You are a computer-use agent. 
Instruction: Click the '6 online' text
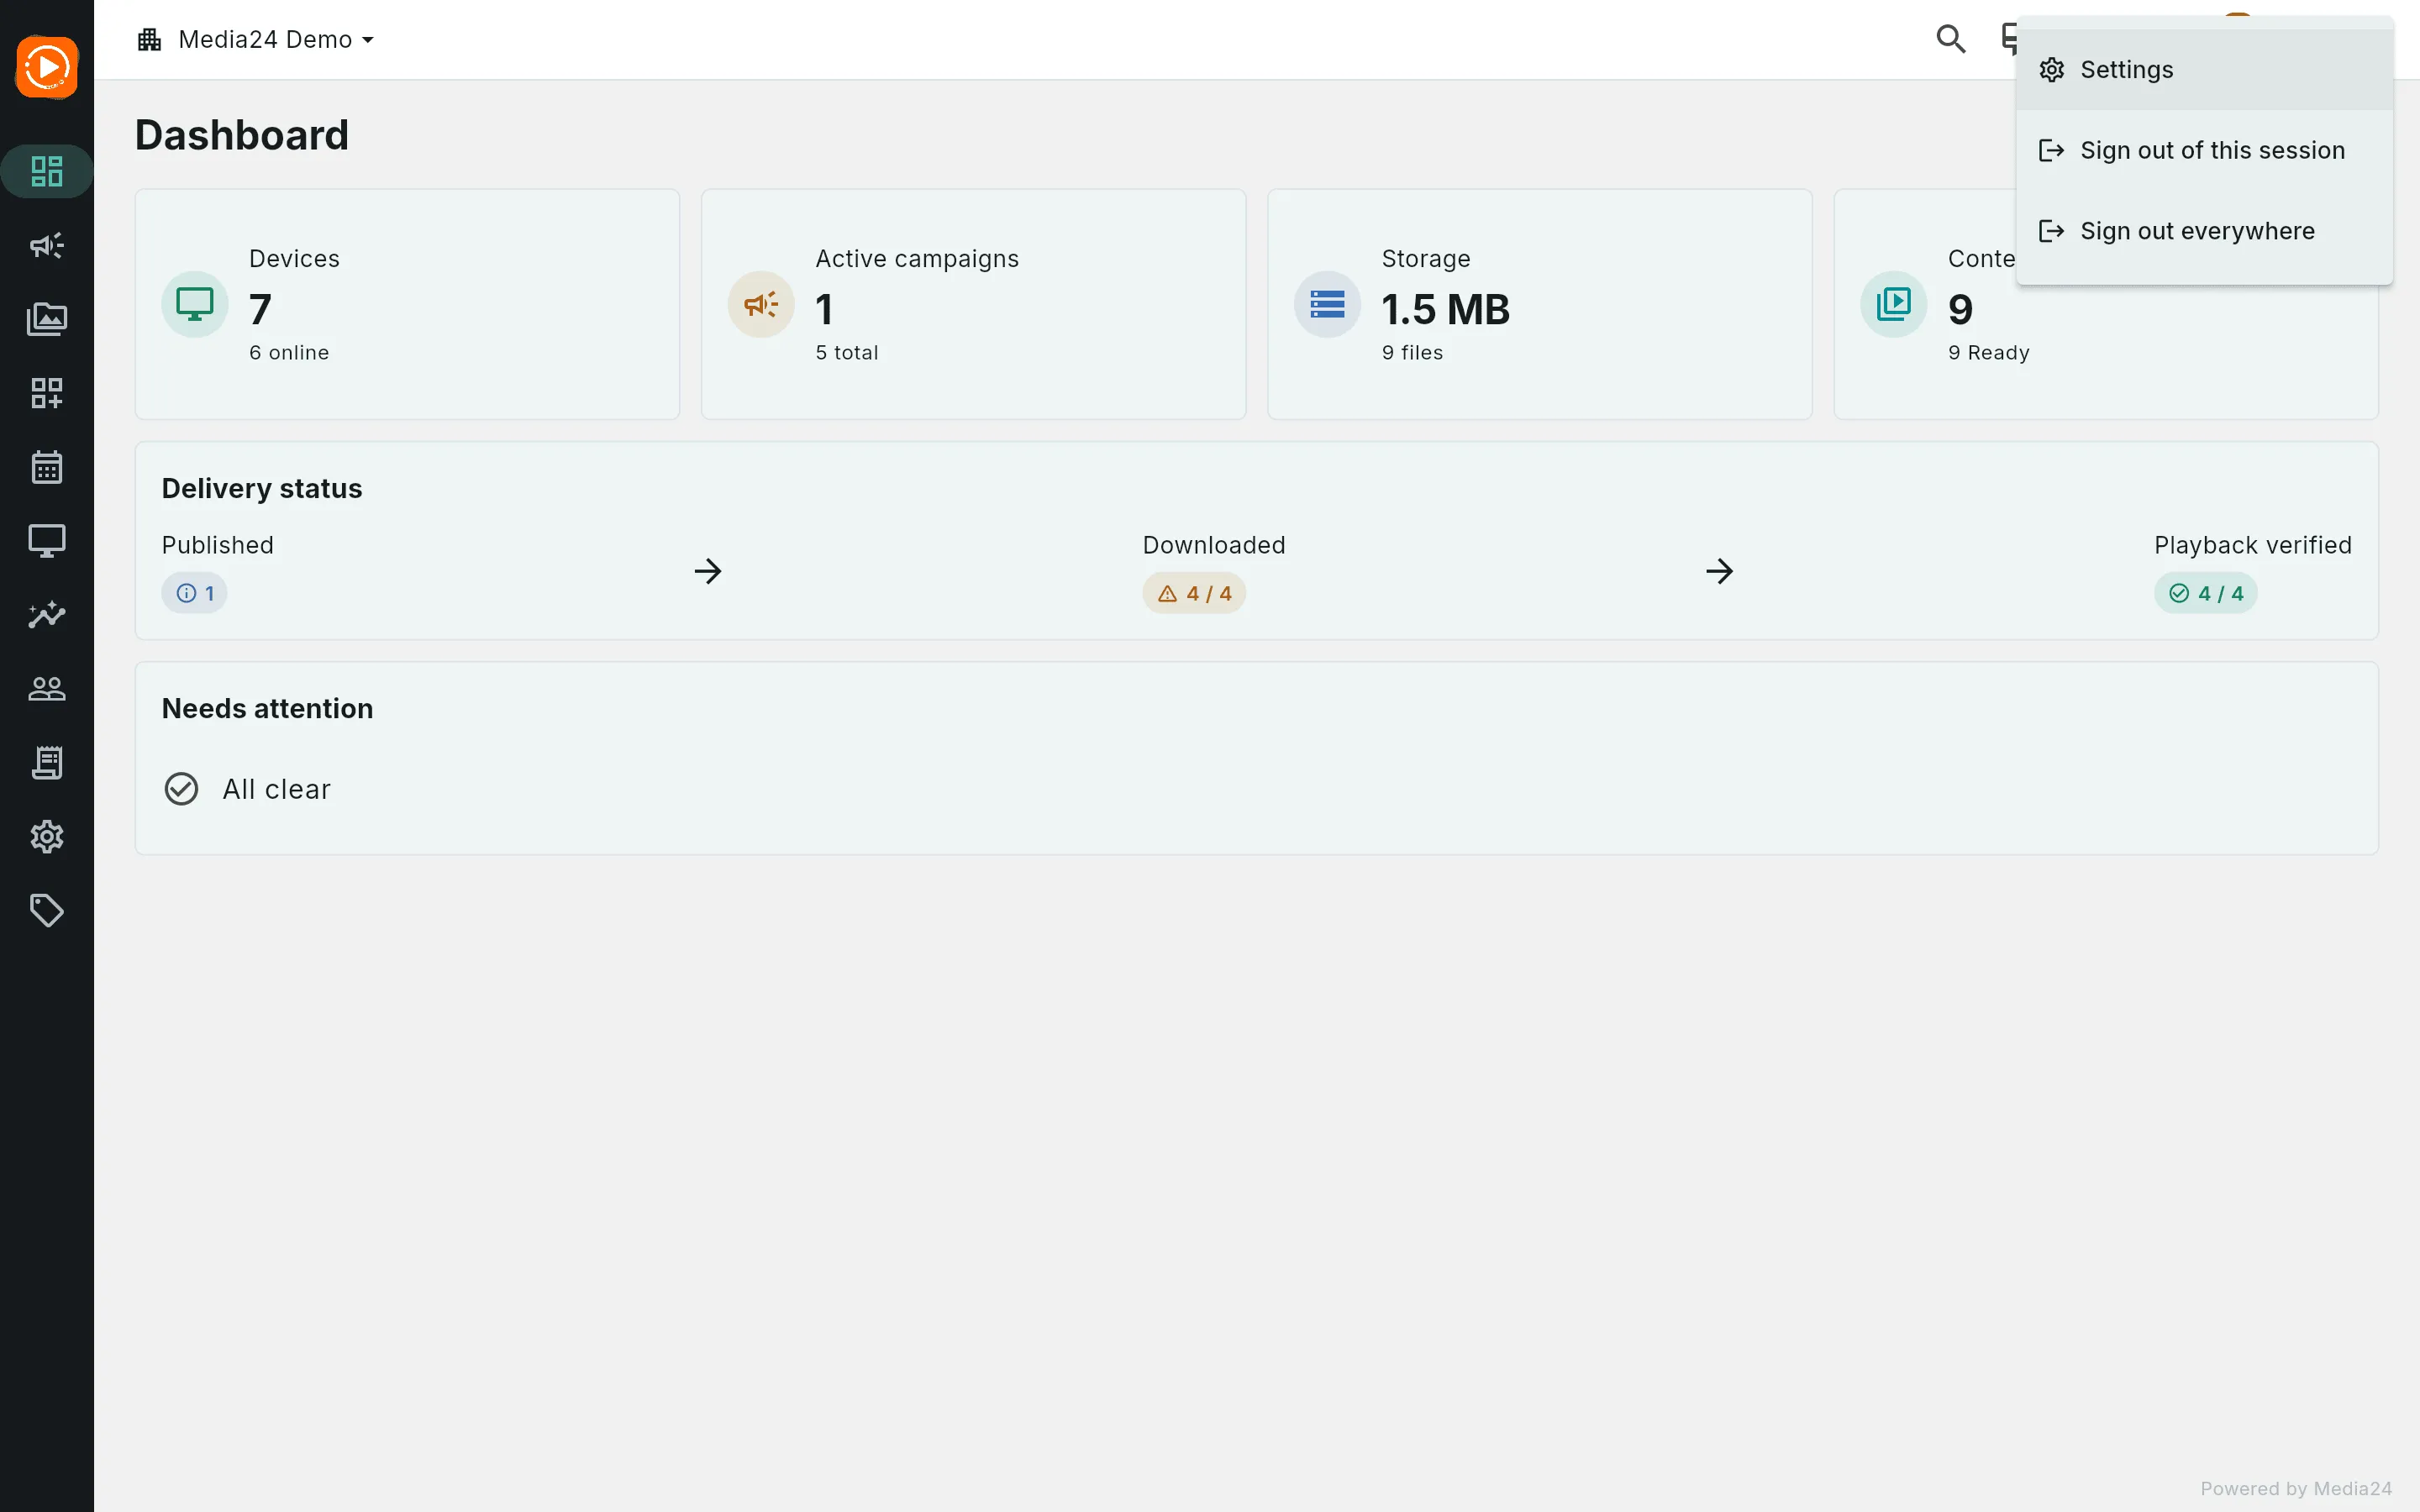coord(289,353)
